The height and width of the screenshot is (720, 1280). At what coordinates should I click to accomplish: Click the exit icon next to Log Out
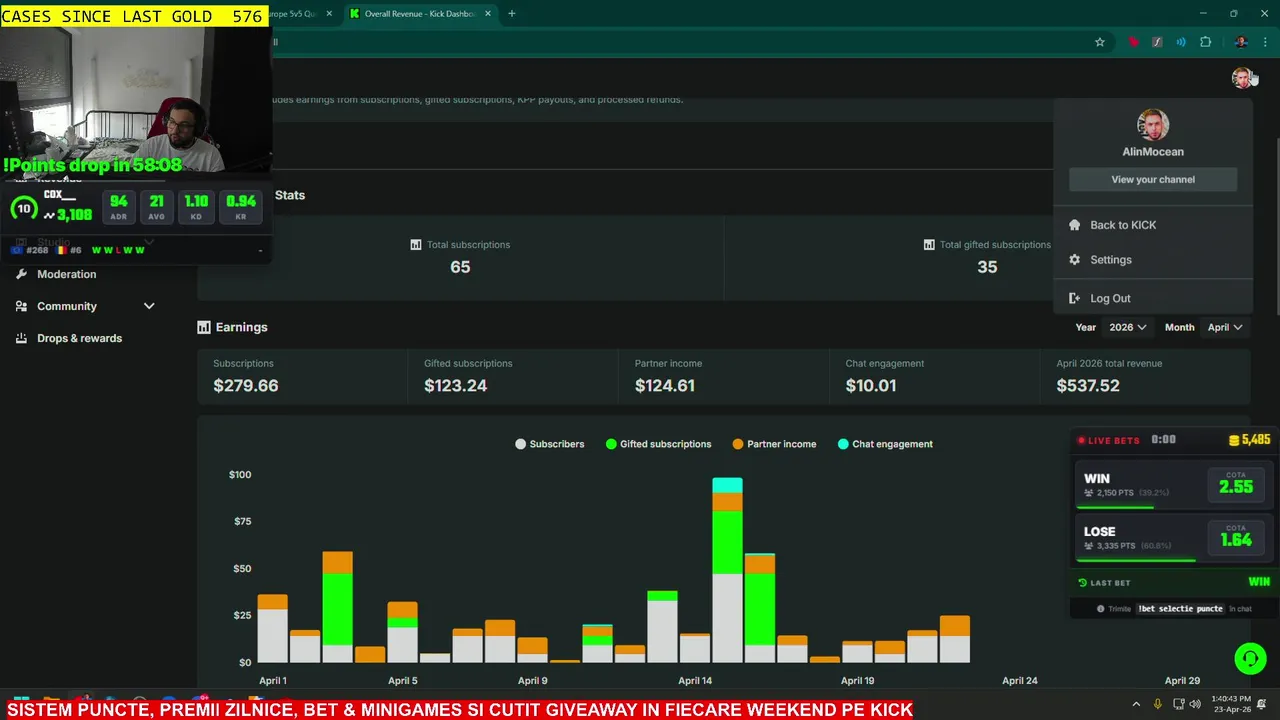coord(1074,298)
